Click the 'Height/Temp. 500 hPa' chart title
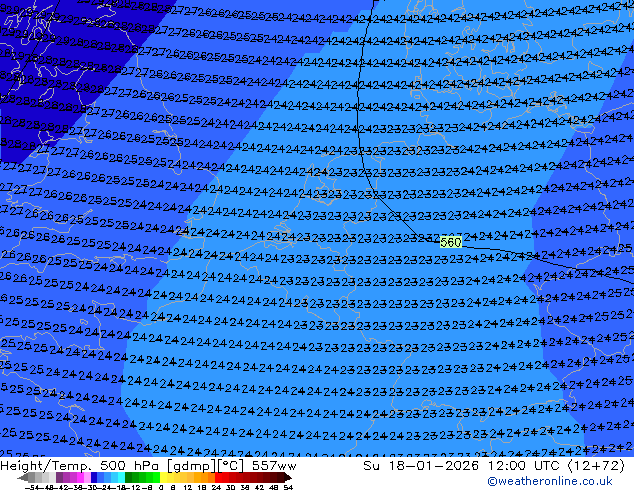The image size is (634, 490). [x=80, y=466]
